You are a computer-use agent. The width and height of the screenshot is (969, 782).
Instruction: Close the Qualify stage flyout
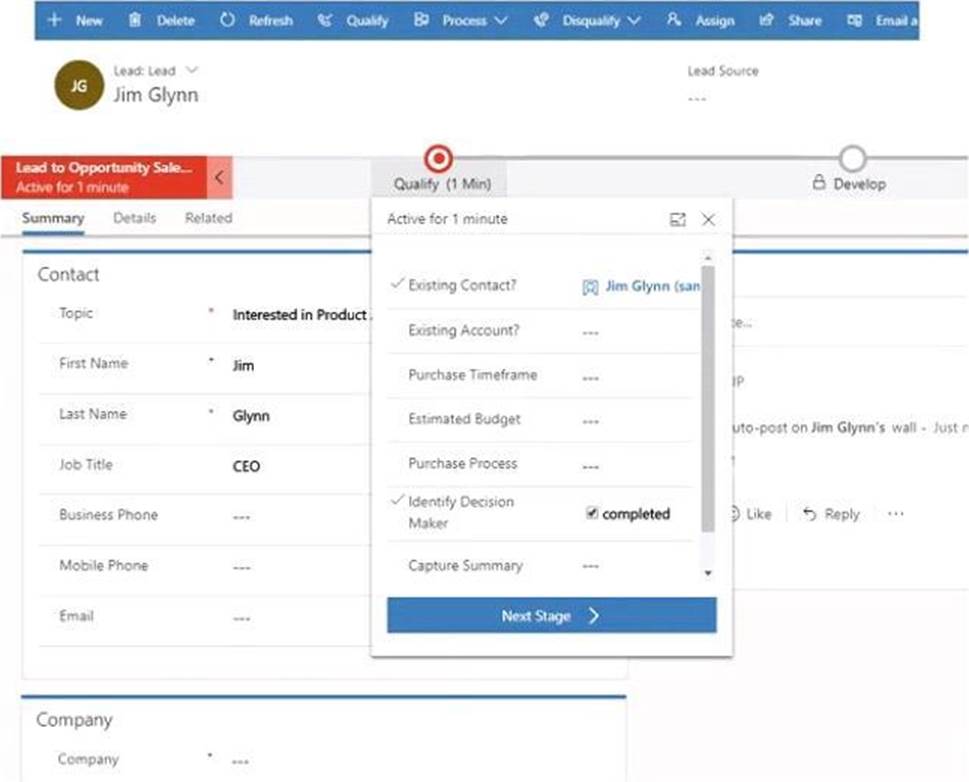pyautogui.click(x=708, y=220)
